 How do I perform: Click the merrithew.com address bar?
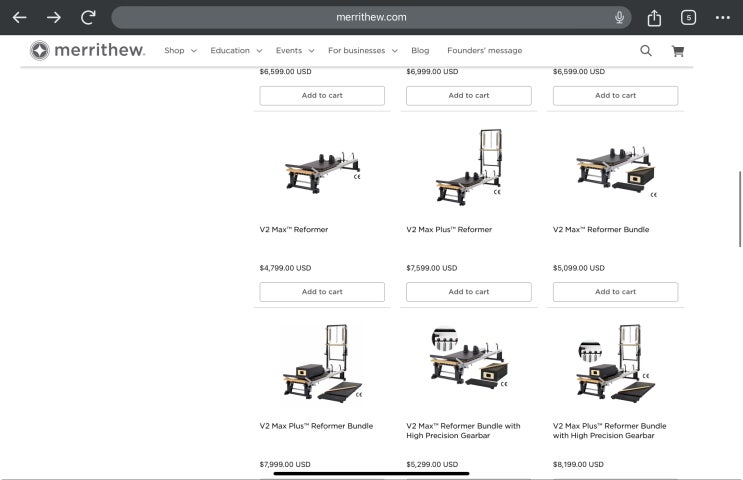[371, 18]
